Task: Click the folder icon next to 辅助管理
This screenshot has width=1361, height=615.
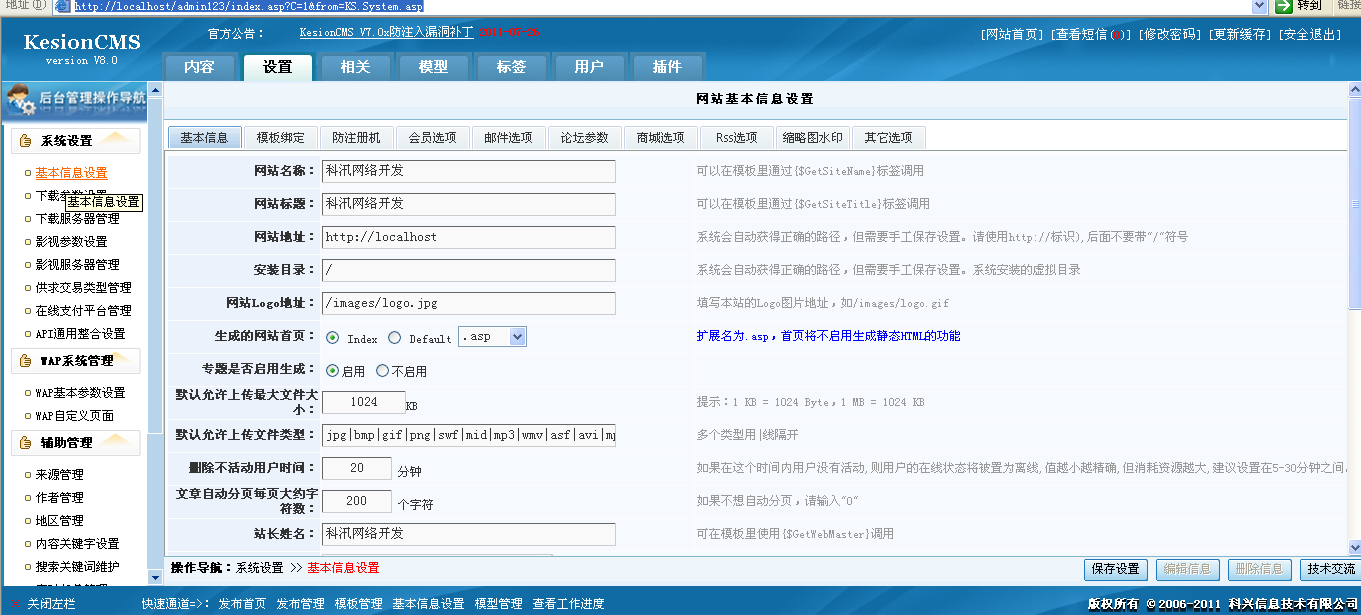Action: [25, 443]
